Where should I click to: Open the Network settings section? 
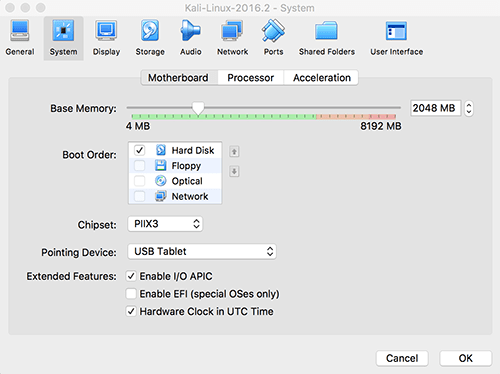click(232, 38)
